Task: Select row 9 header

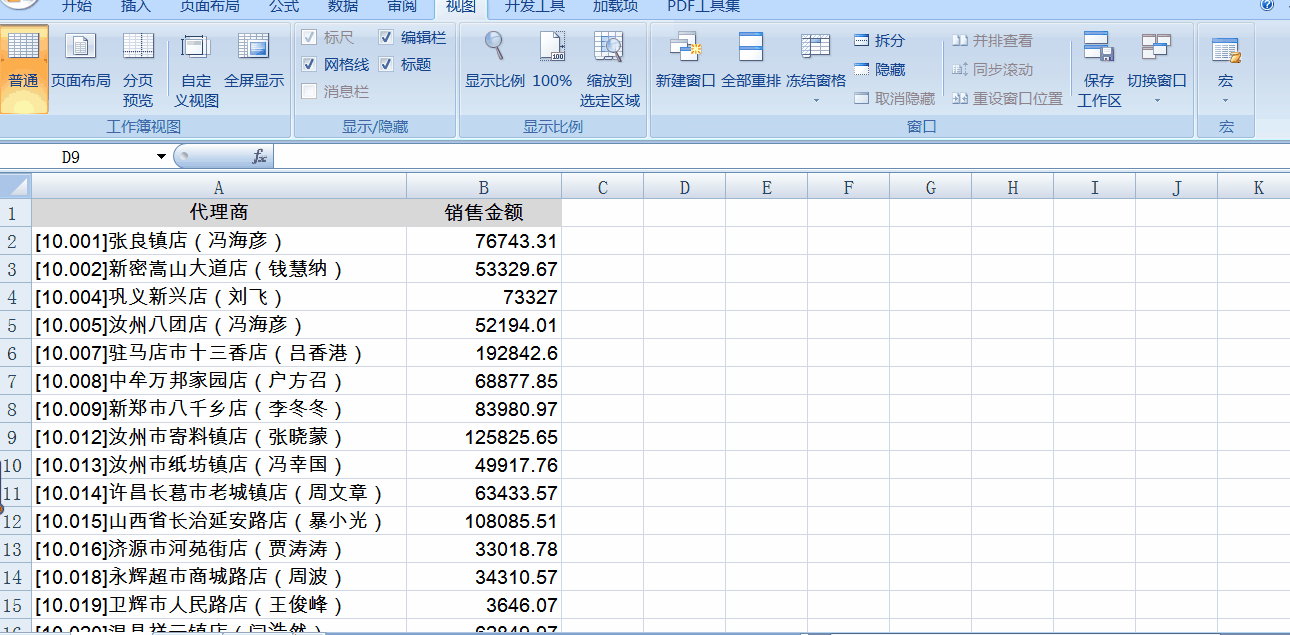Action: coord(13,437)
